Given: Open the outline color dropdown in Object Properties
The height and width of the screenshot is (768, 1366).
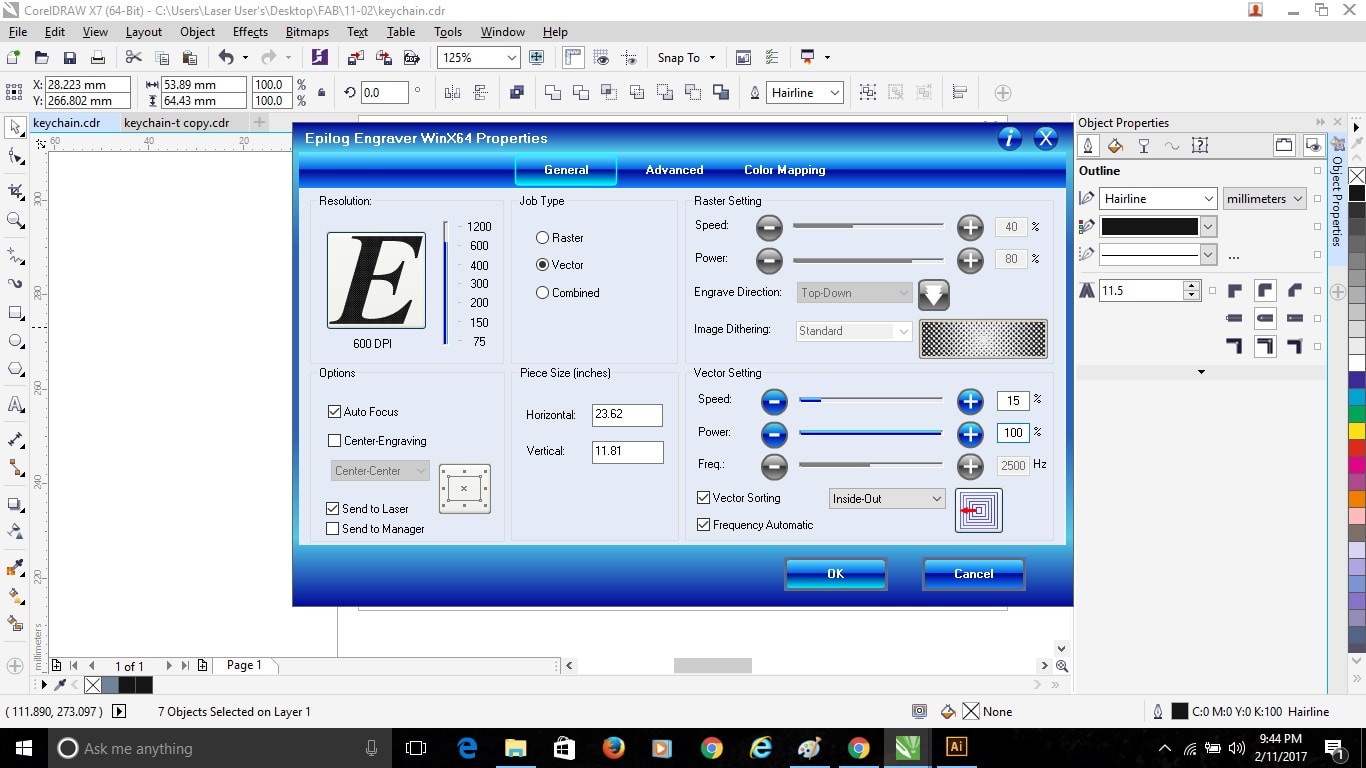Looking at the screenshot, I should 1208,227.
